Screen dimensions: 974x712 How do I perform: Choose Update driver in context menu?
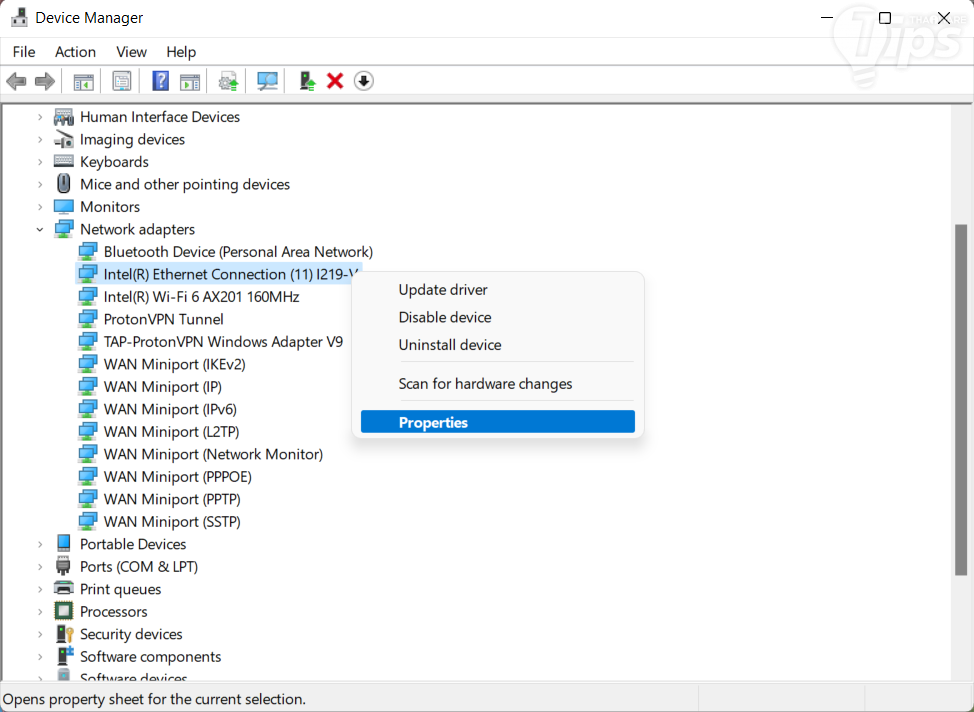tap(498, 290)
